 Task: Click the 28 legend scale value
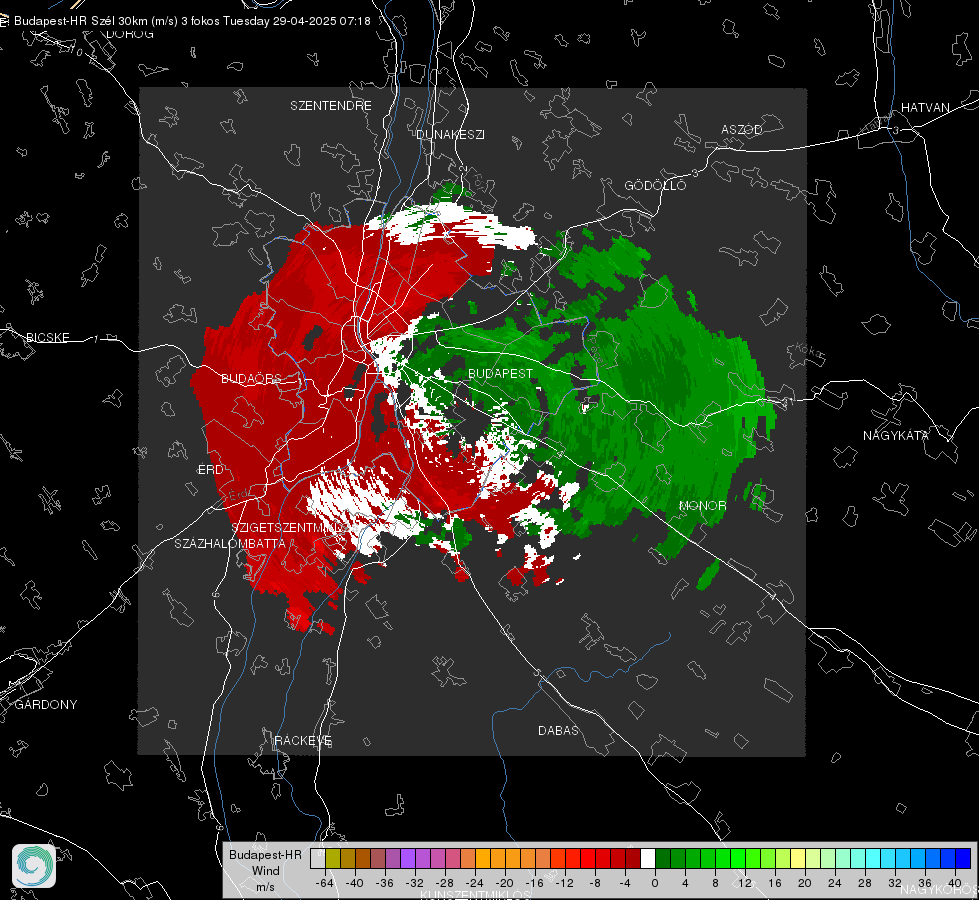tap(865, 883)
